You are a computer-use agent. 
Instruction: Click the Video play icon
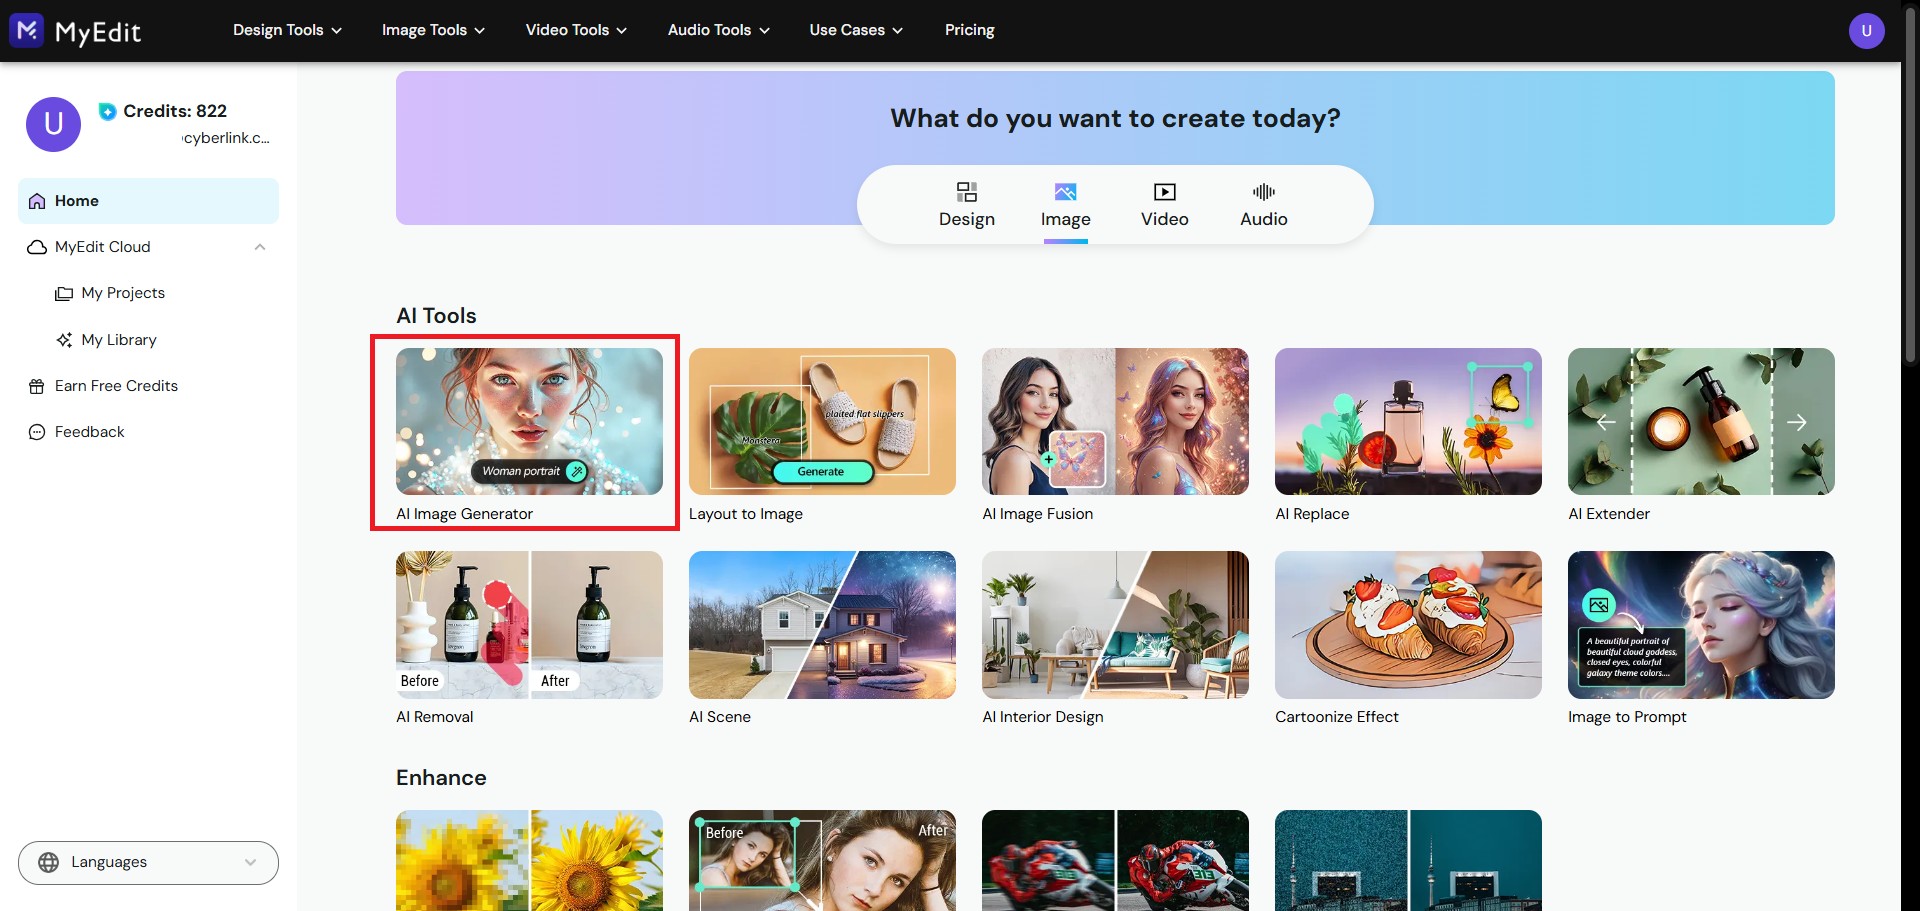pos(1165,192)
